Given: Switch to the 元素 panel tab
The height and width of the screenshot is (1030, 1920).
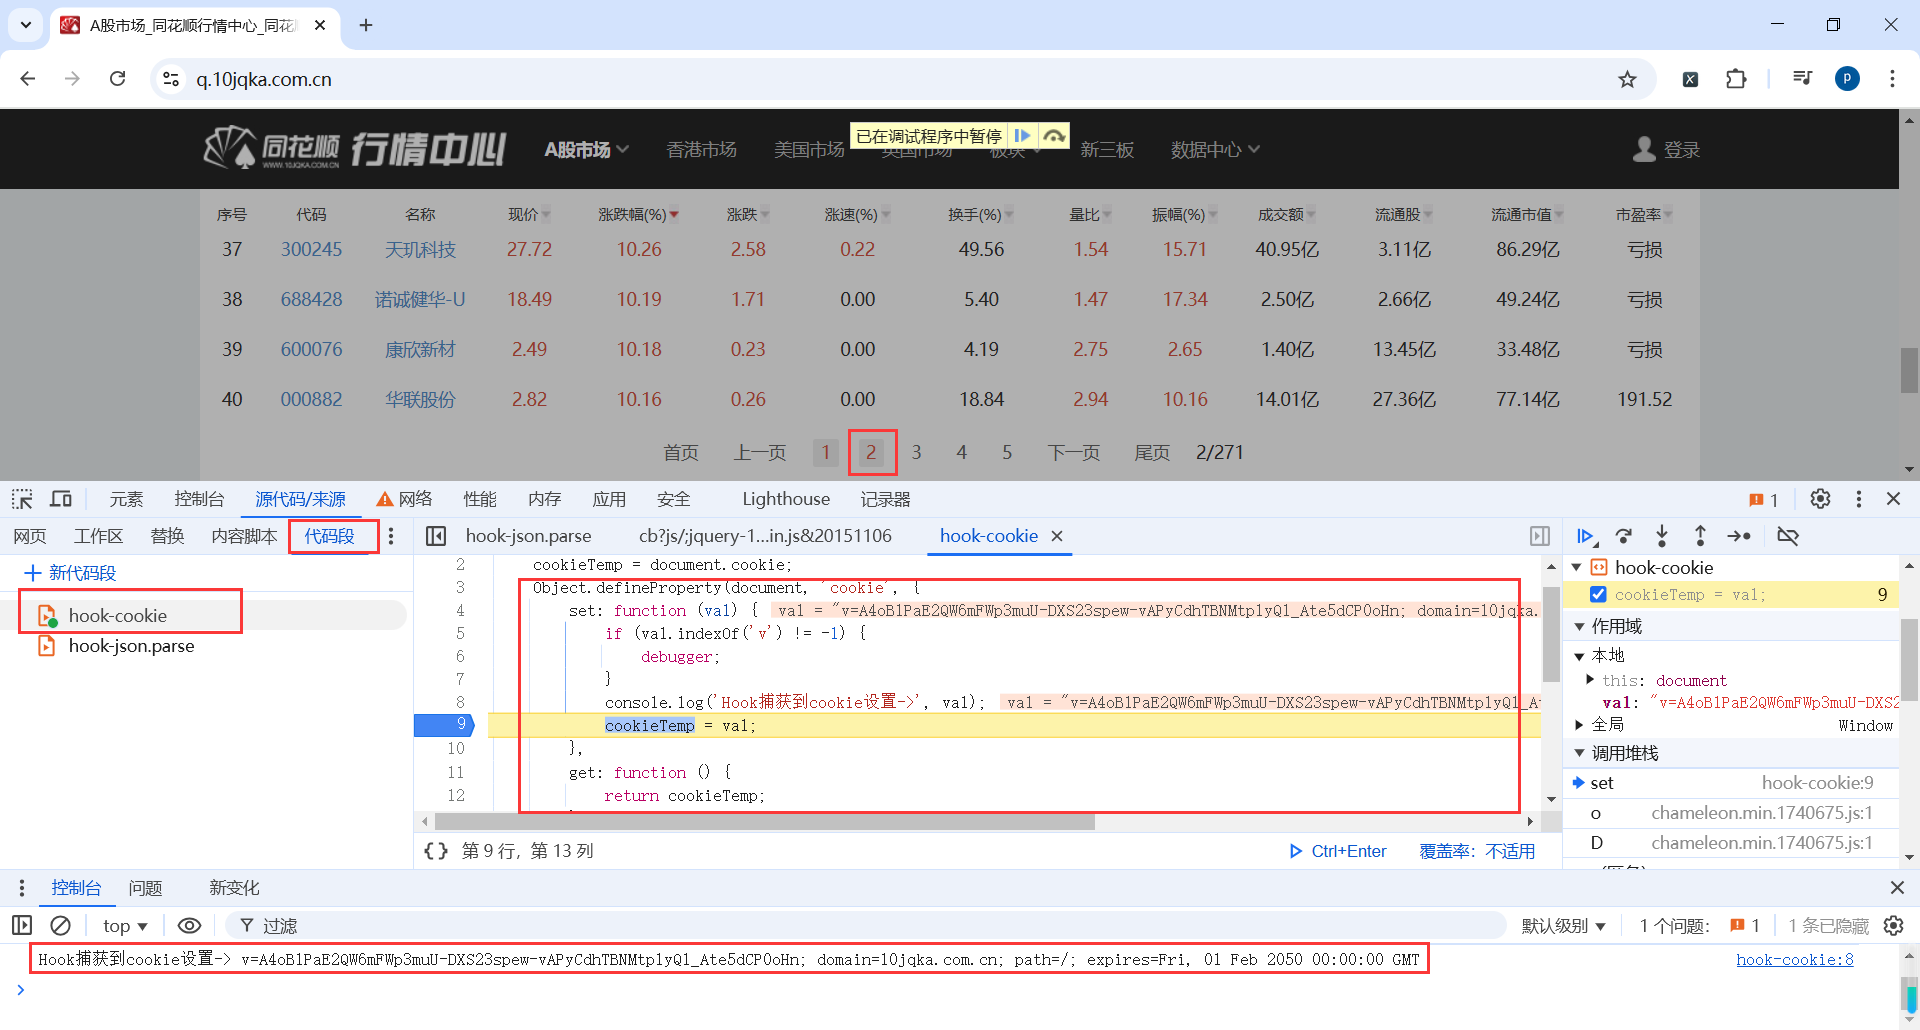Looking at the screenshot, I should [x=126, y=499].
